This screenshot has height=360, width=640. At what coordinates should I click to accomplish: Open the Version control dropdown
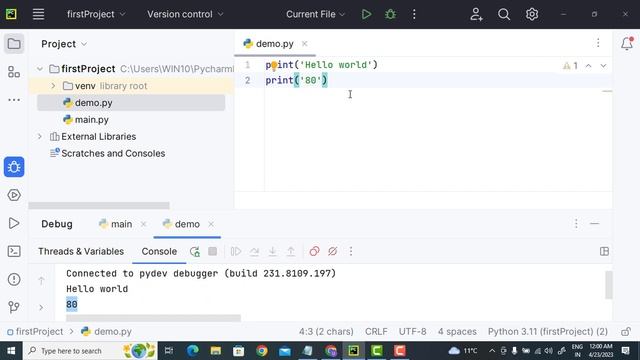185,14
